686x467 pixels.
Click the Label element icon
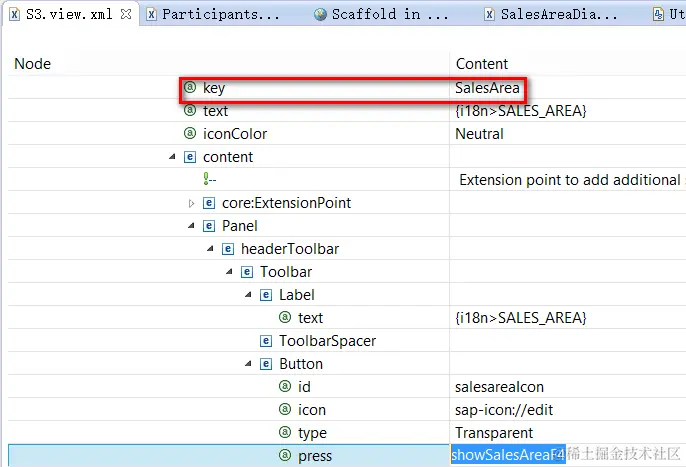coord(266,295)
